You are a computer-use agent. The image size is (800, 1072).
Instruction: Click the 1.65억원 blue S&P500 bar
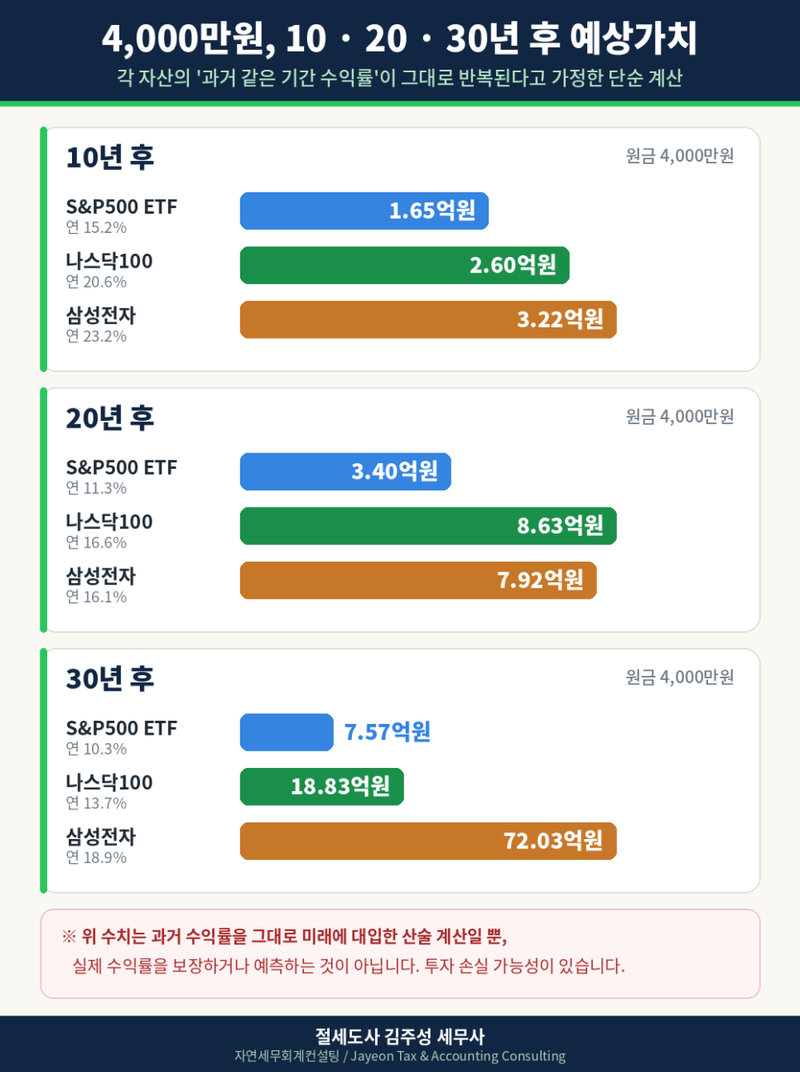click(x=364, y=211)
